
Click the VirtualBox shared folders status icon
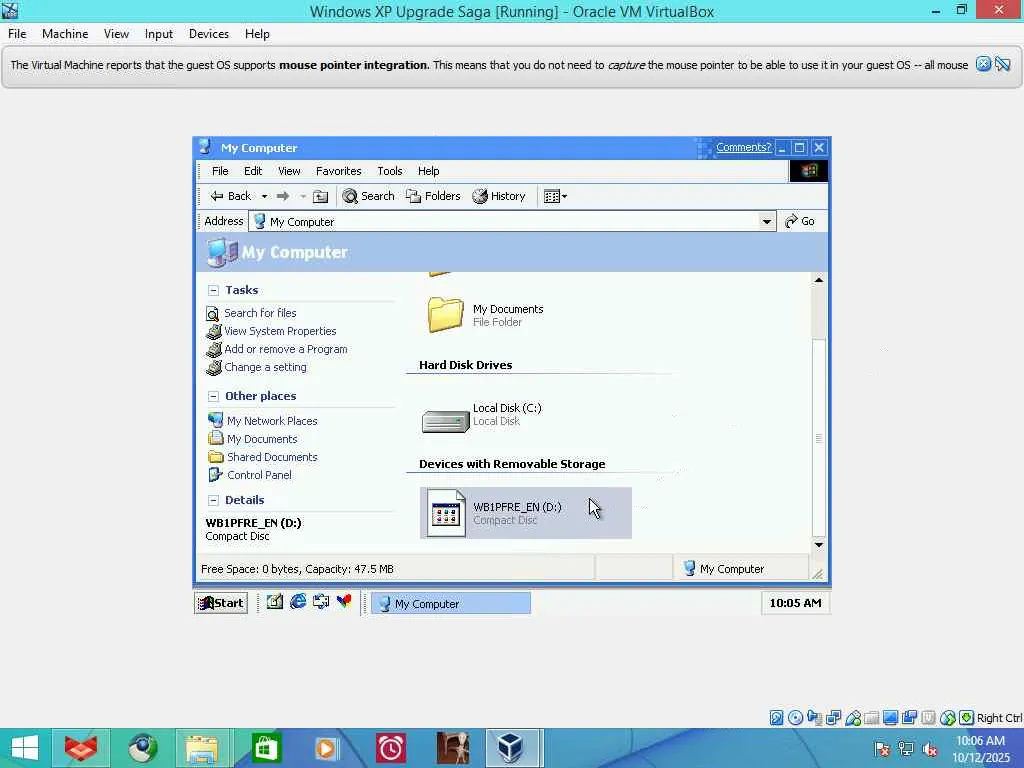tap(871, 718)
